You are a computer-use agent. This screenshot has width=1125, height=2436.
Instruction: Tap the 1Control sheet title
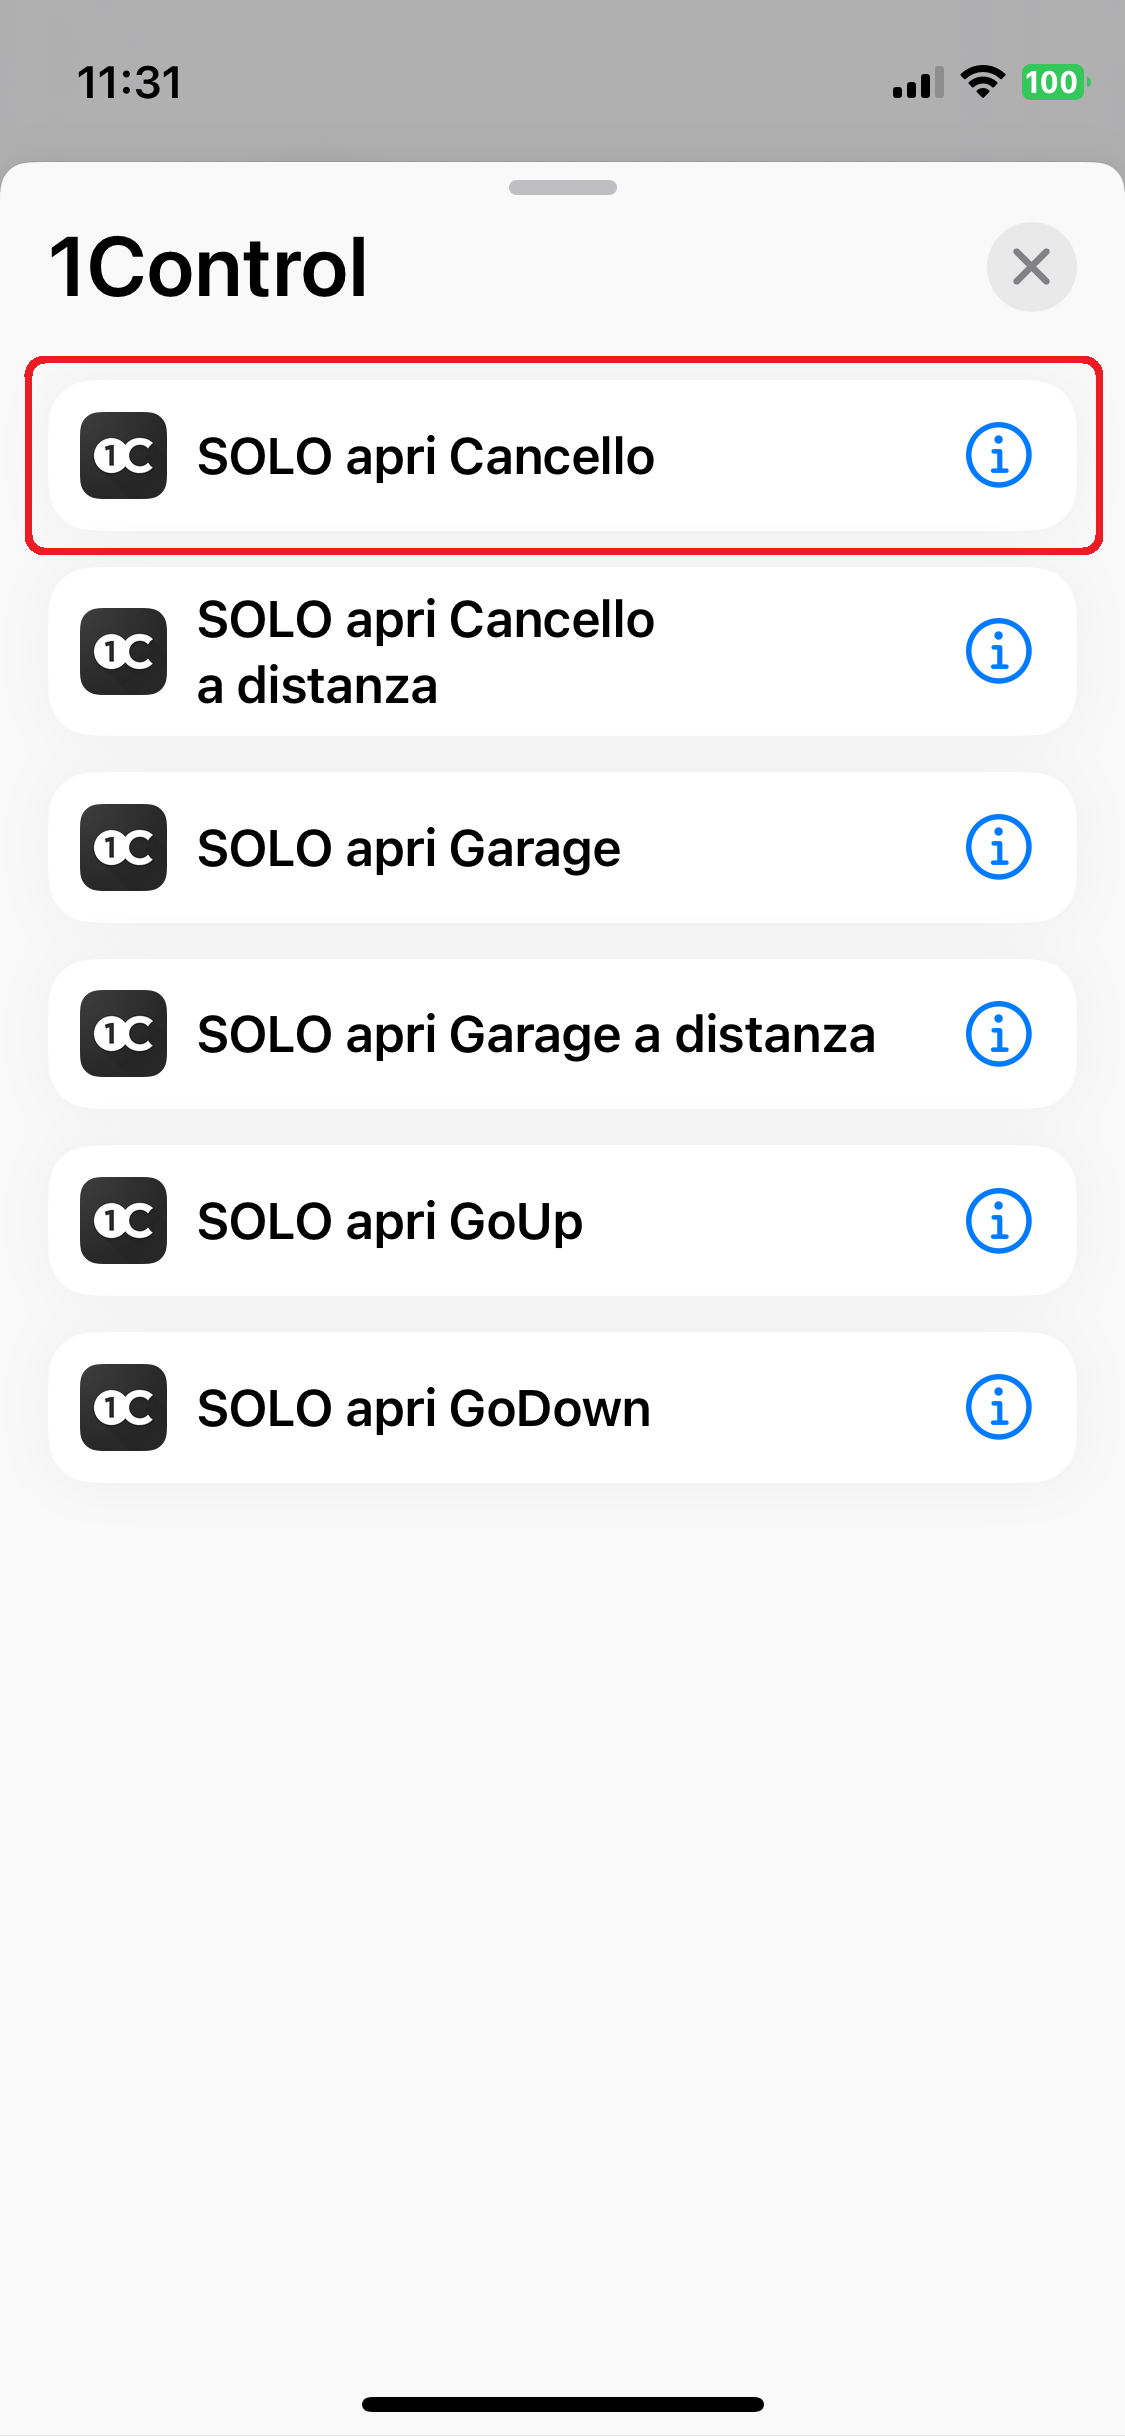209,267
